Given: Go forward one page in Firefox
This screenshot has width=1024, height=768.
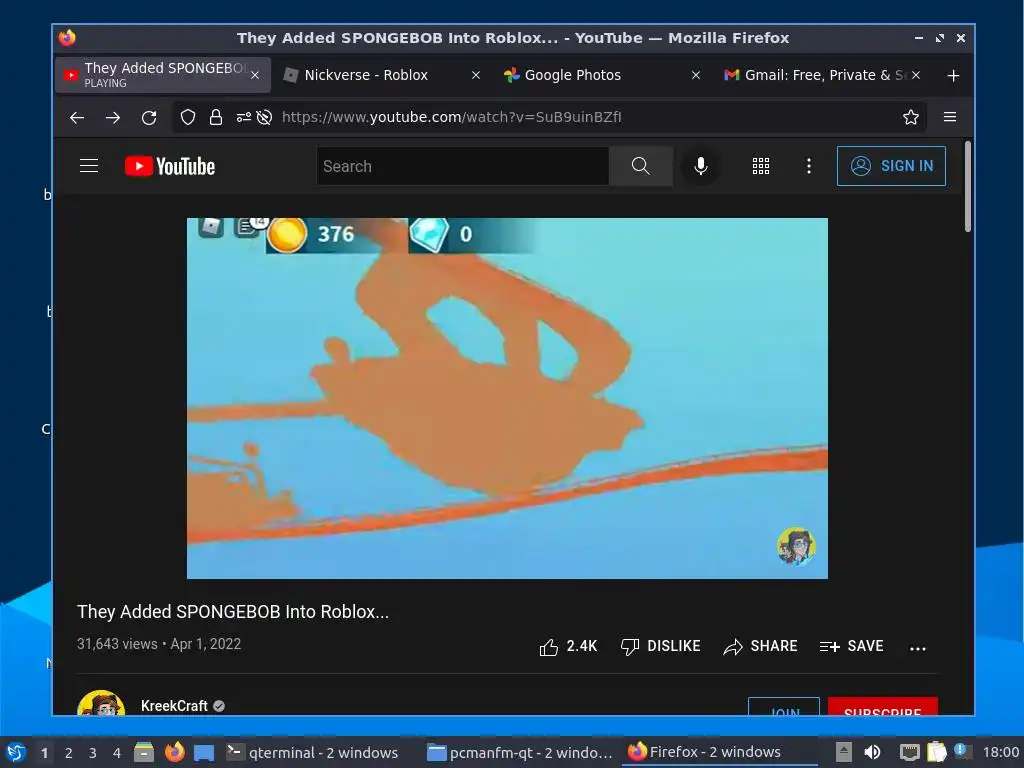Looking at the screenshot, I should click(113, 118).
